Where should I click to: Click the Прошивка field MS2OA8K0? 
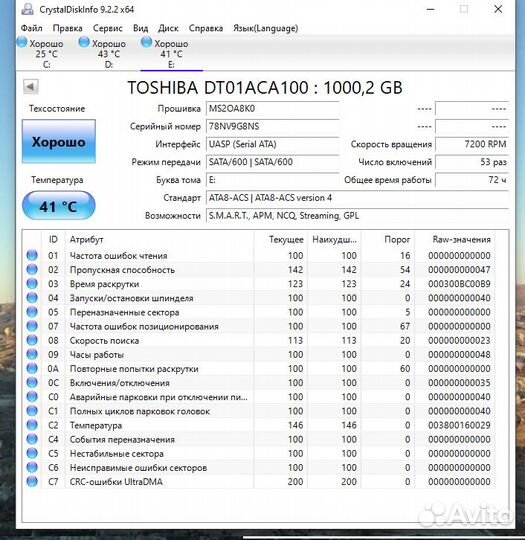272,108
